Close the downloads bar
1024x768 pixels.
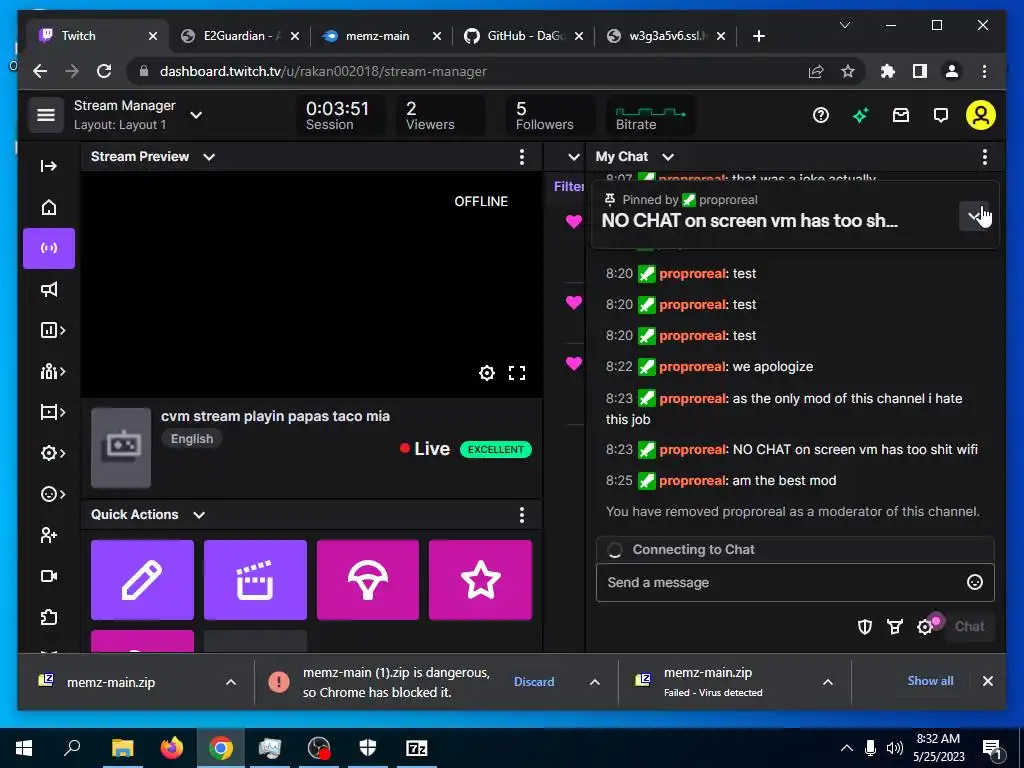click(987, 681)
